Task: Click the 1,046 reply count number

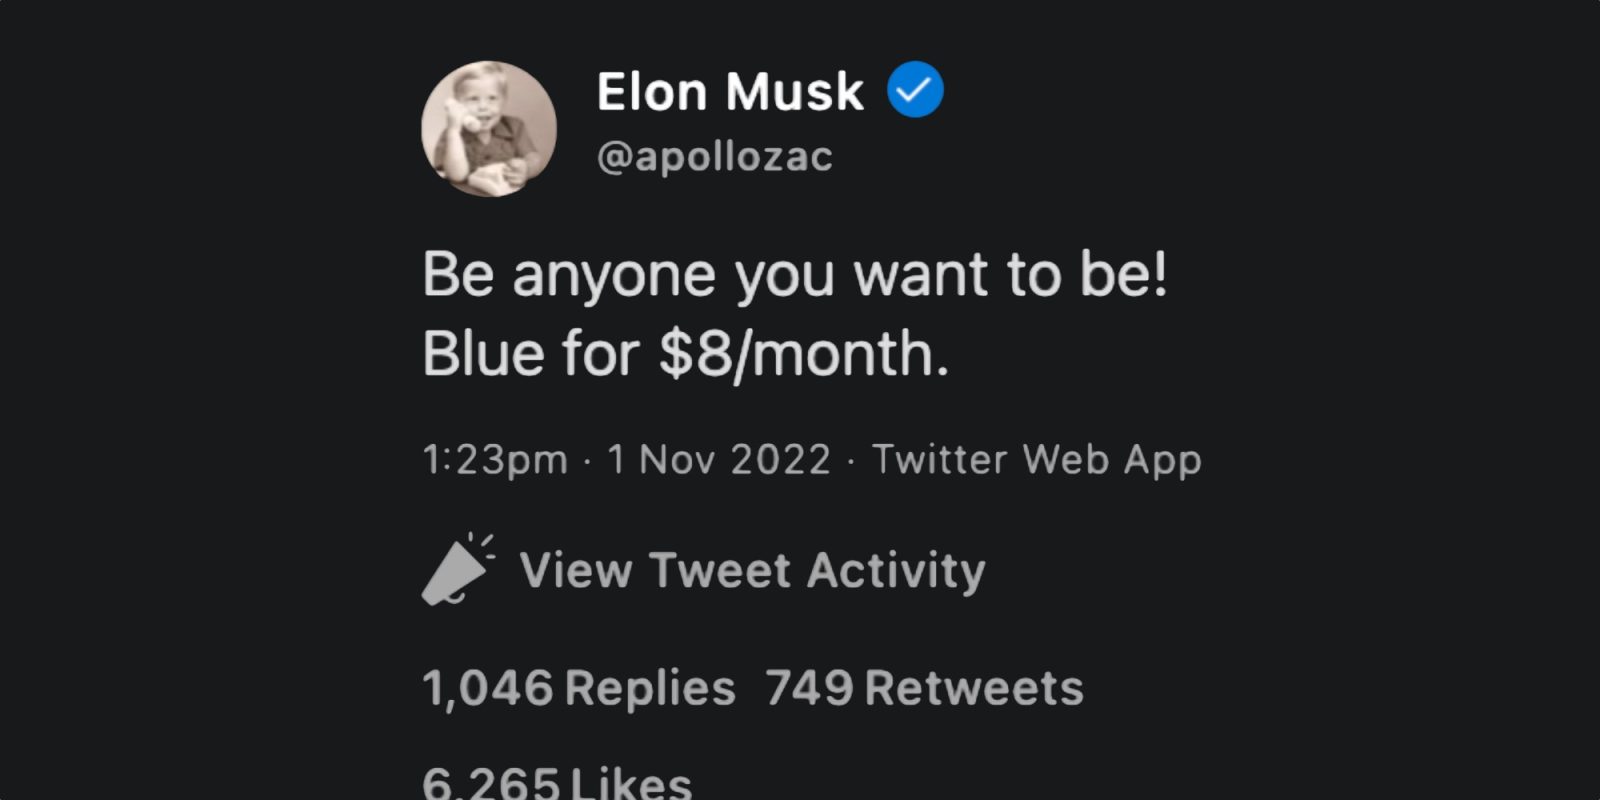Action: (x=487, y=688)
